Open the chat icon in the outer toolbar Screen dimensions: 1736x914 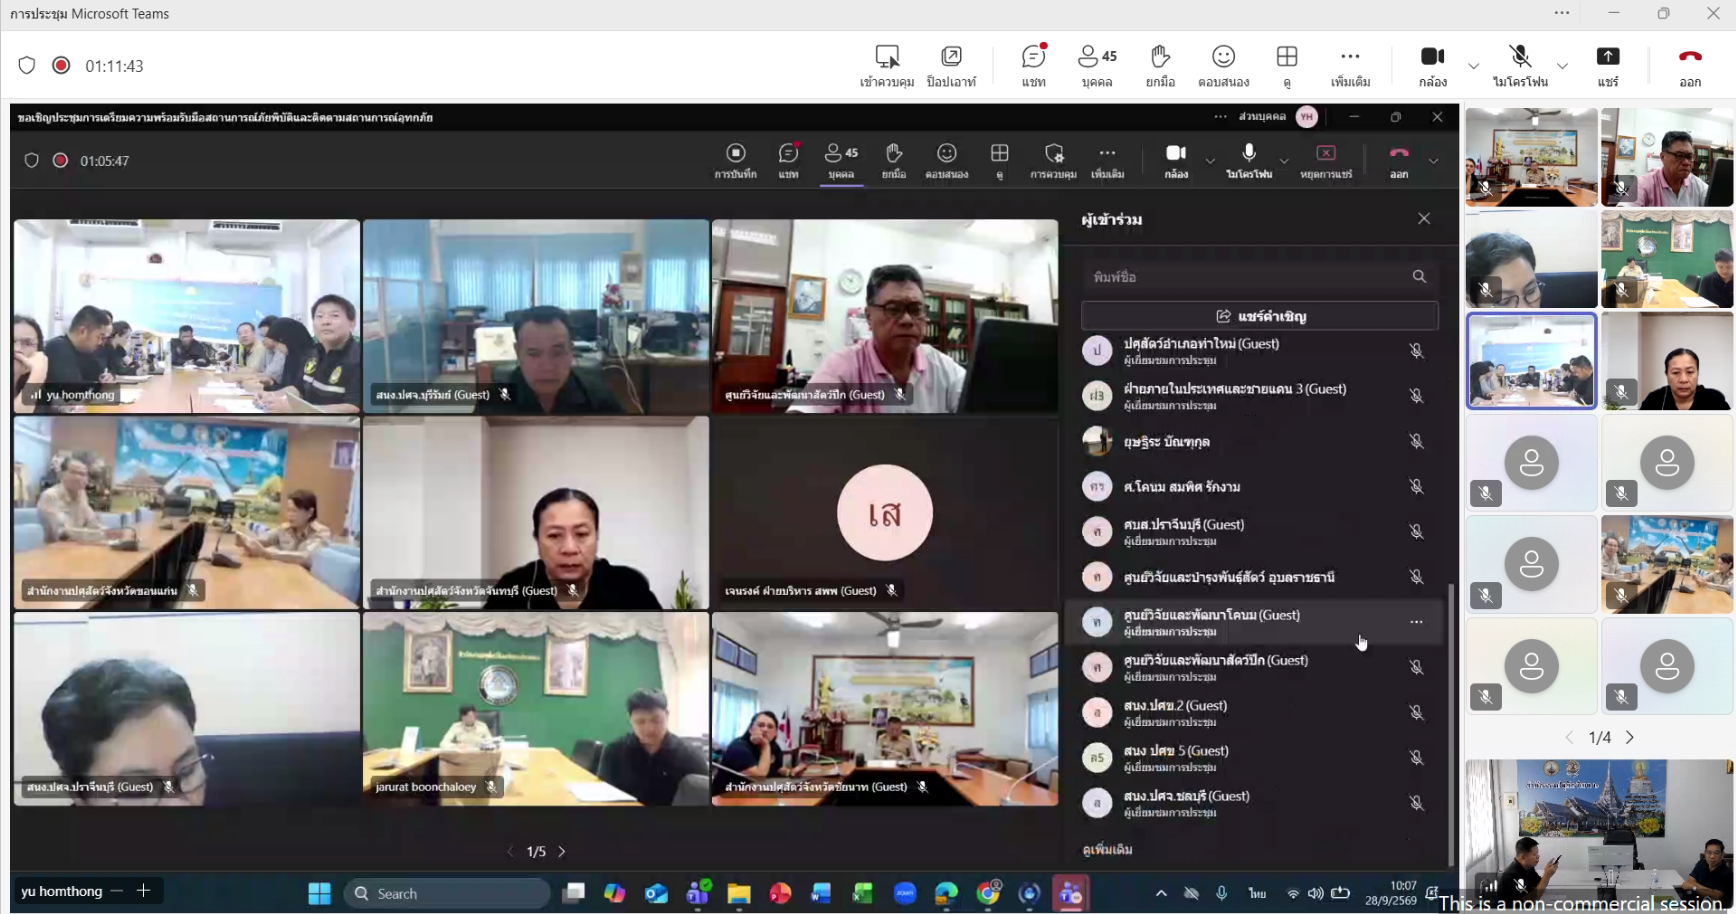tap(1034, 65)
